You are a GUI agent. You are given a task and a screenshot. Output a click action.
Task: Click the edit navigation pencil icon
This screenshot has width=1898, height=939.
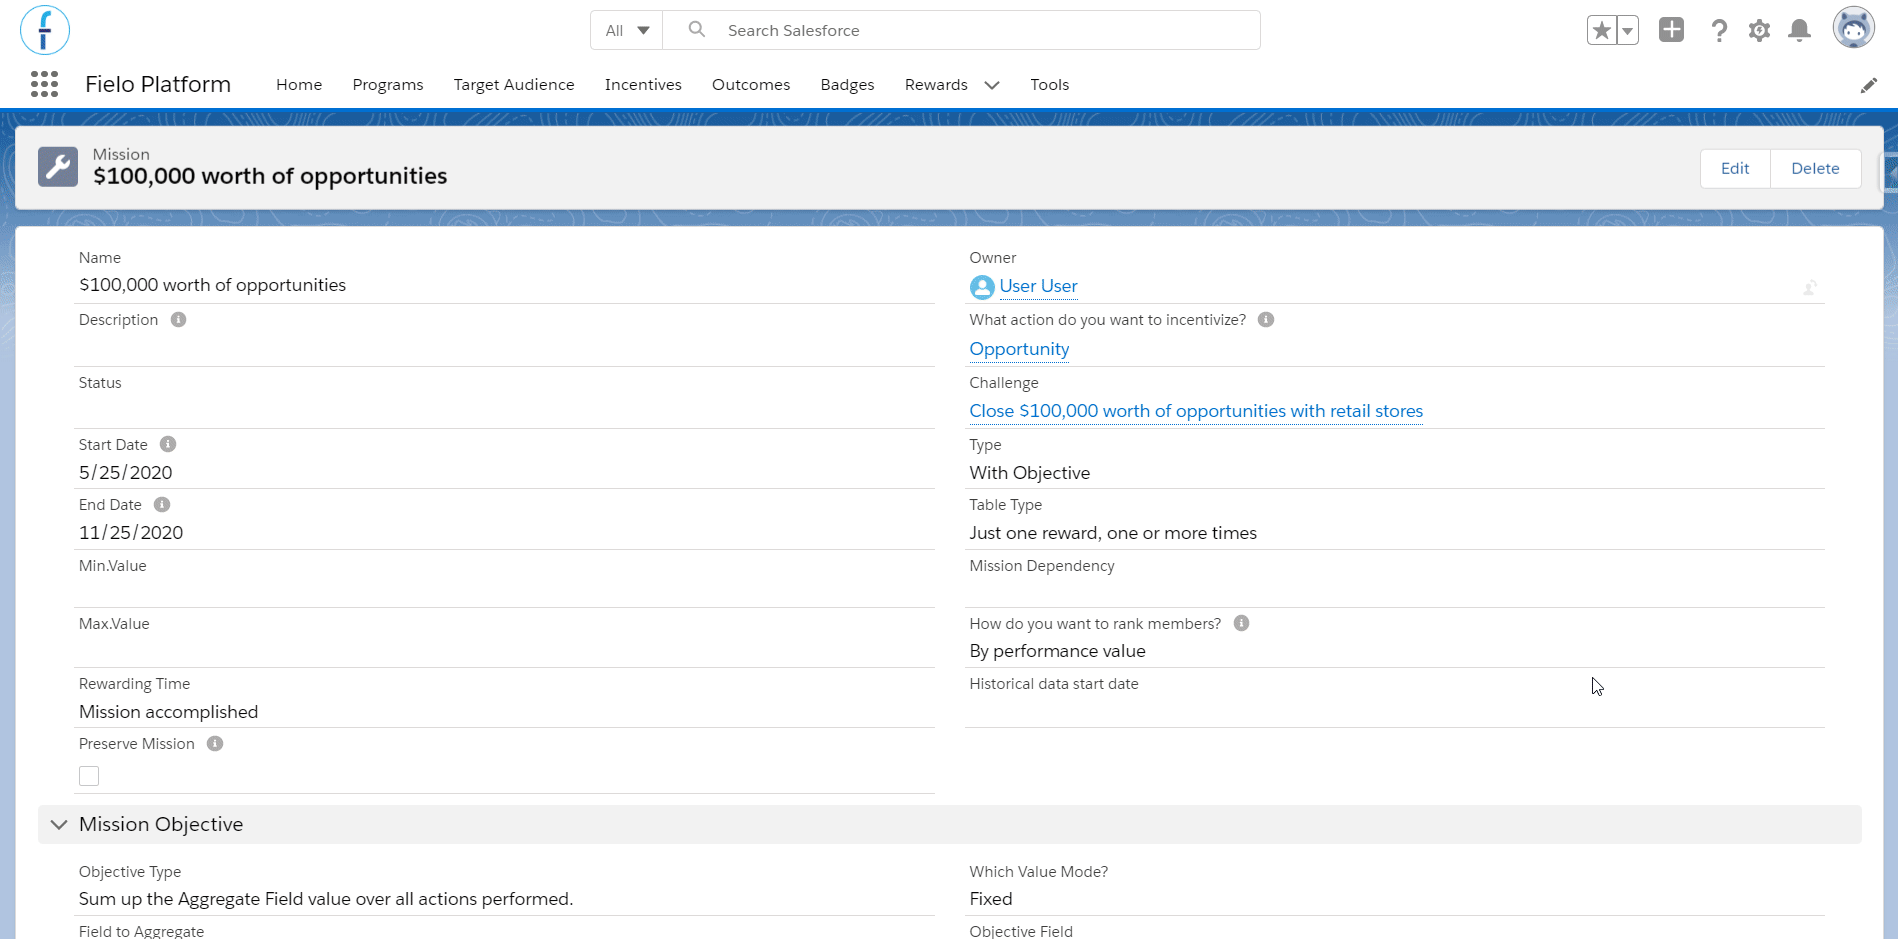[x=1868, y=85]
